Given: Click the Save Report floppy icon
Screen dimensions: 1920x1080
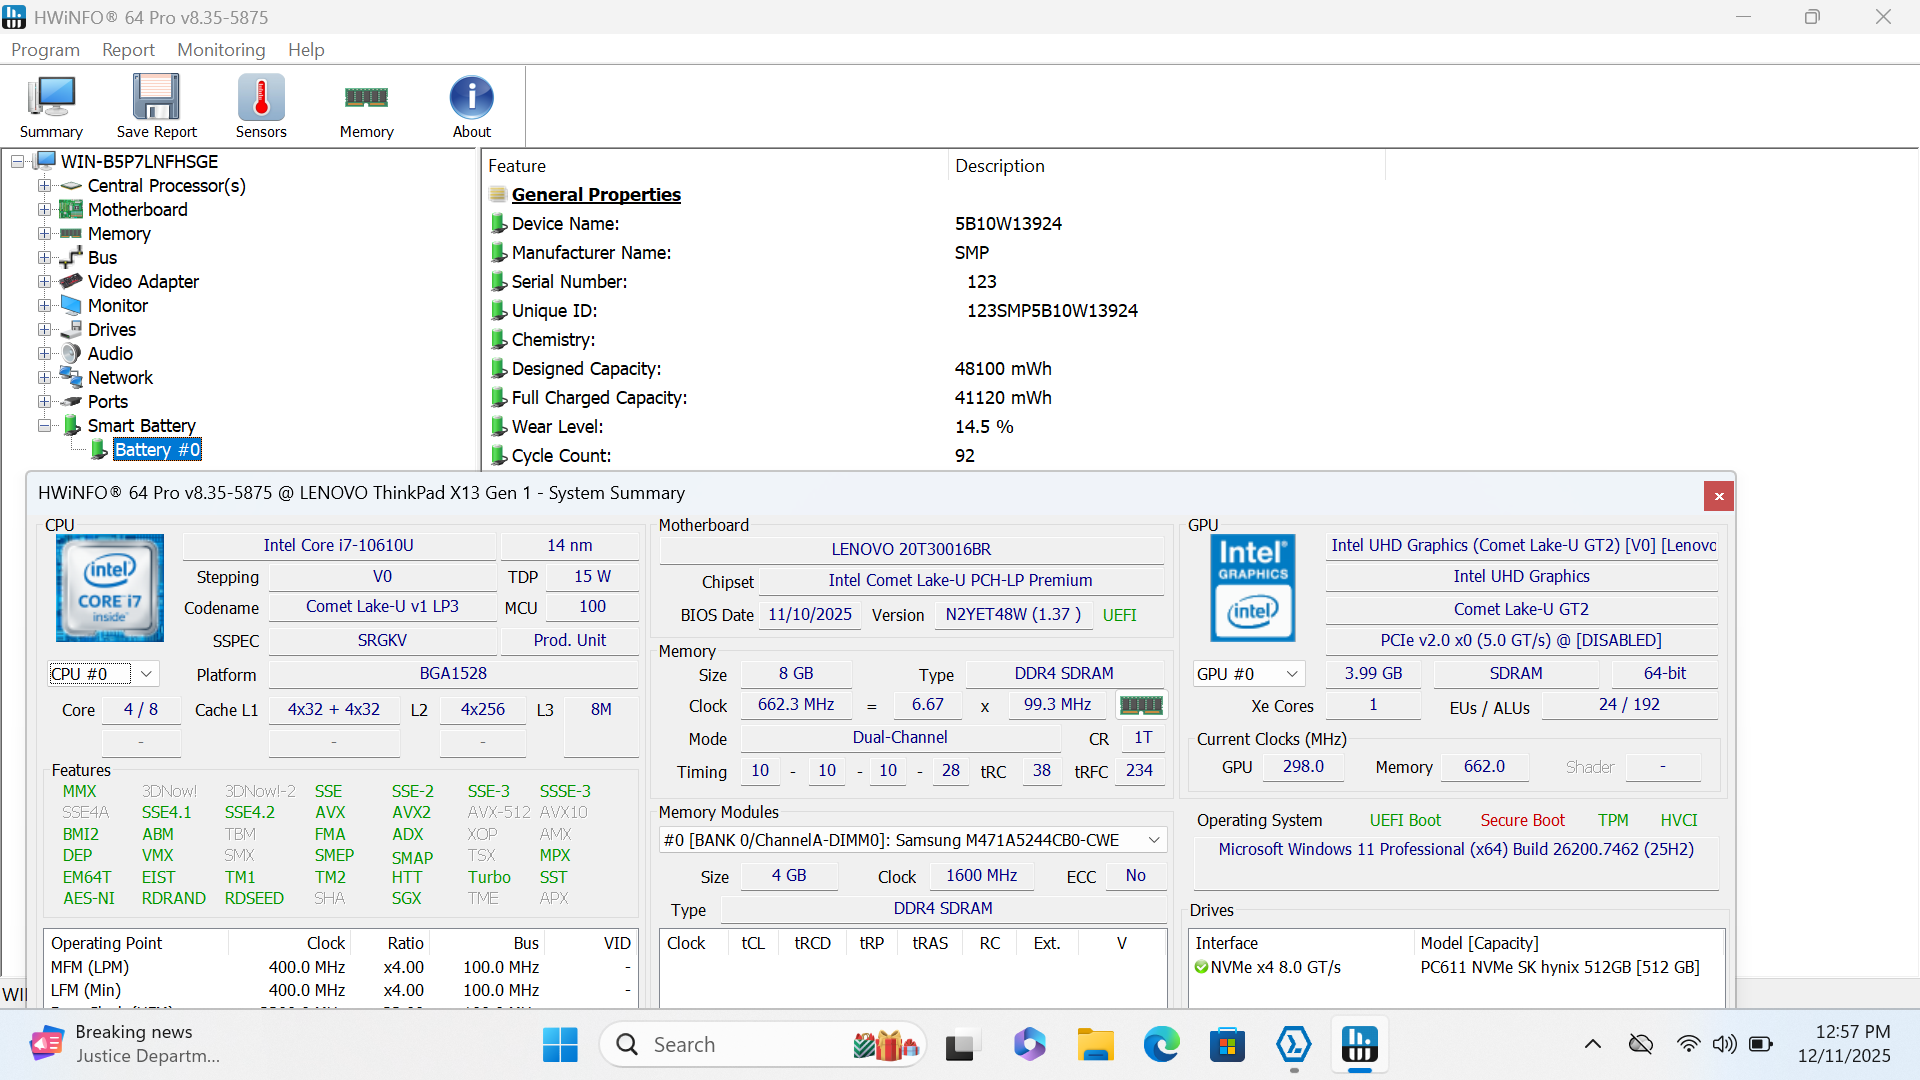Looking at the screenshot, I should click(x=156, y=98).
